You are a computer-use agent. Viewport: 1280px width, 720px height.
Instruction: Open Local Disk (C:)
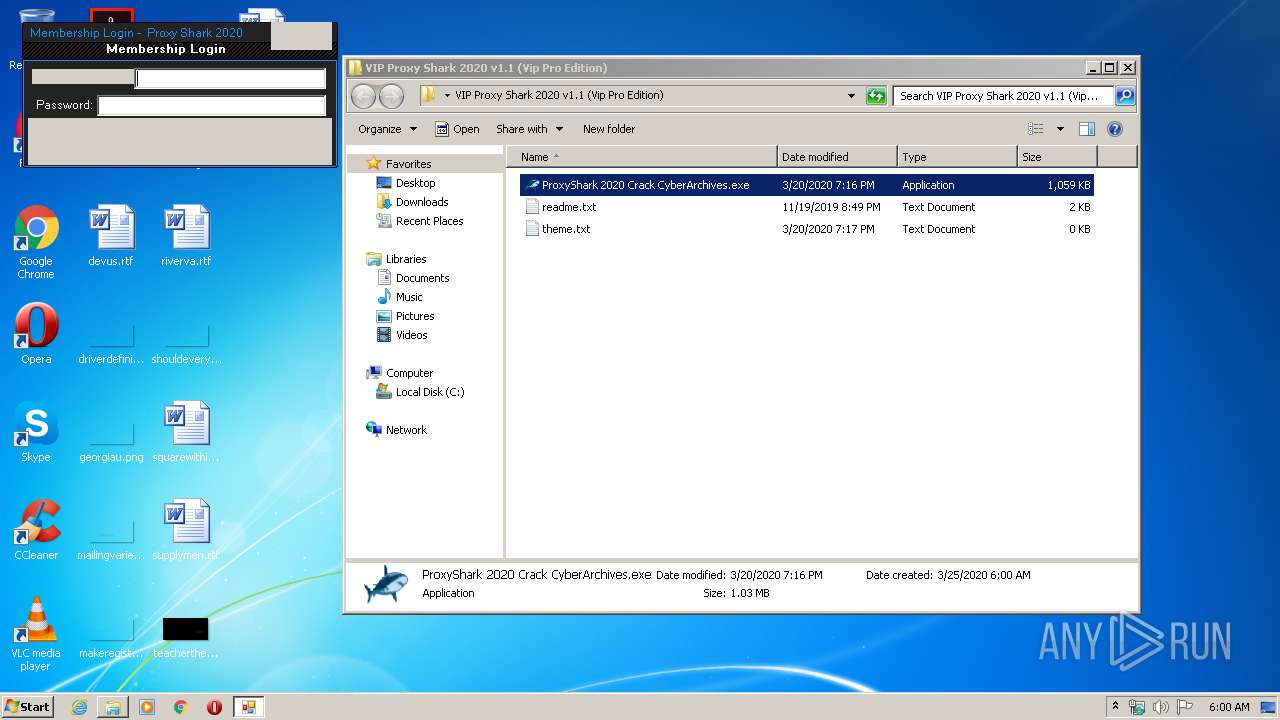pos(430,392)
